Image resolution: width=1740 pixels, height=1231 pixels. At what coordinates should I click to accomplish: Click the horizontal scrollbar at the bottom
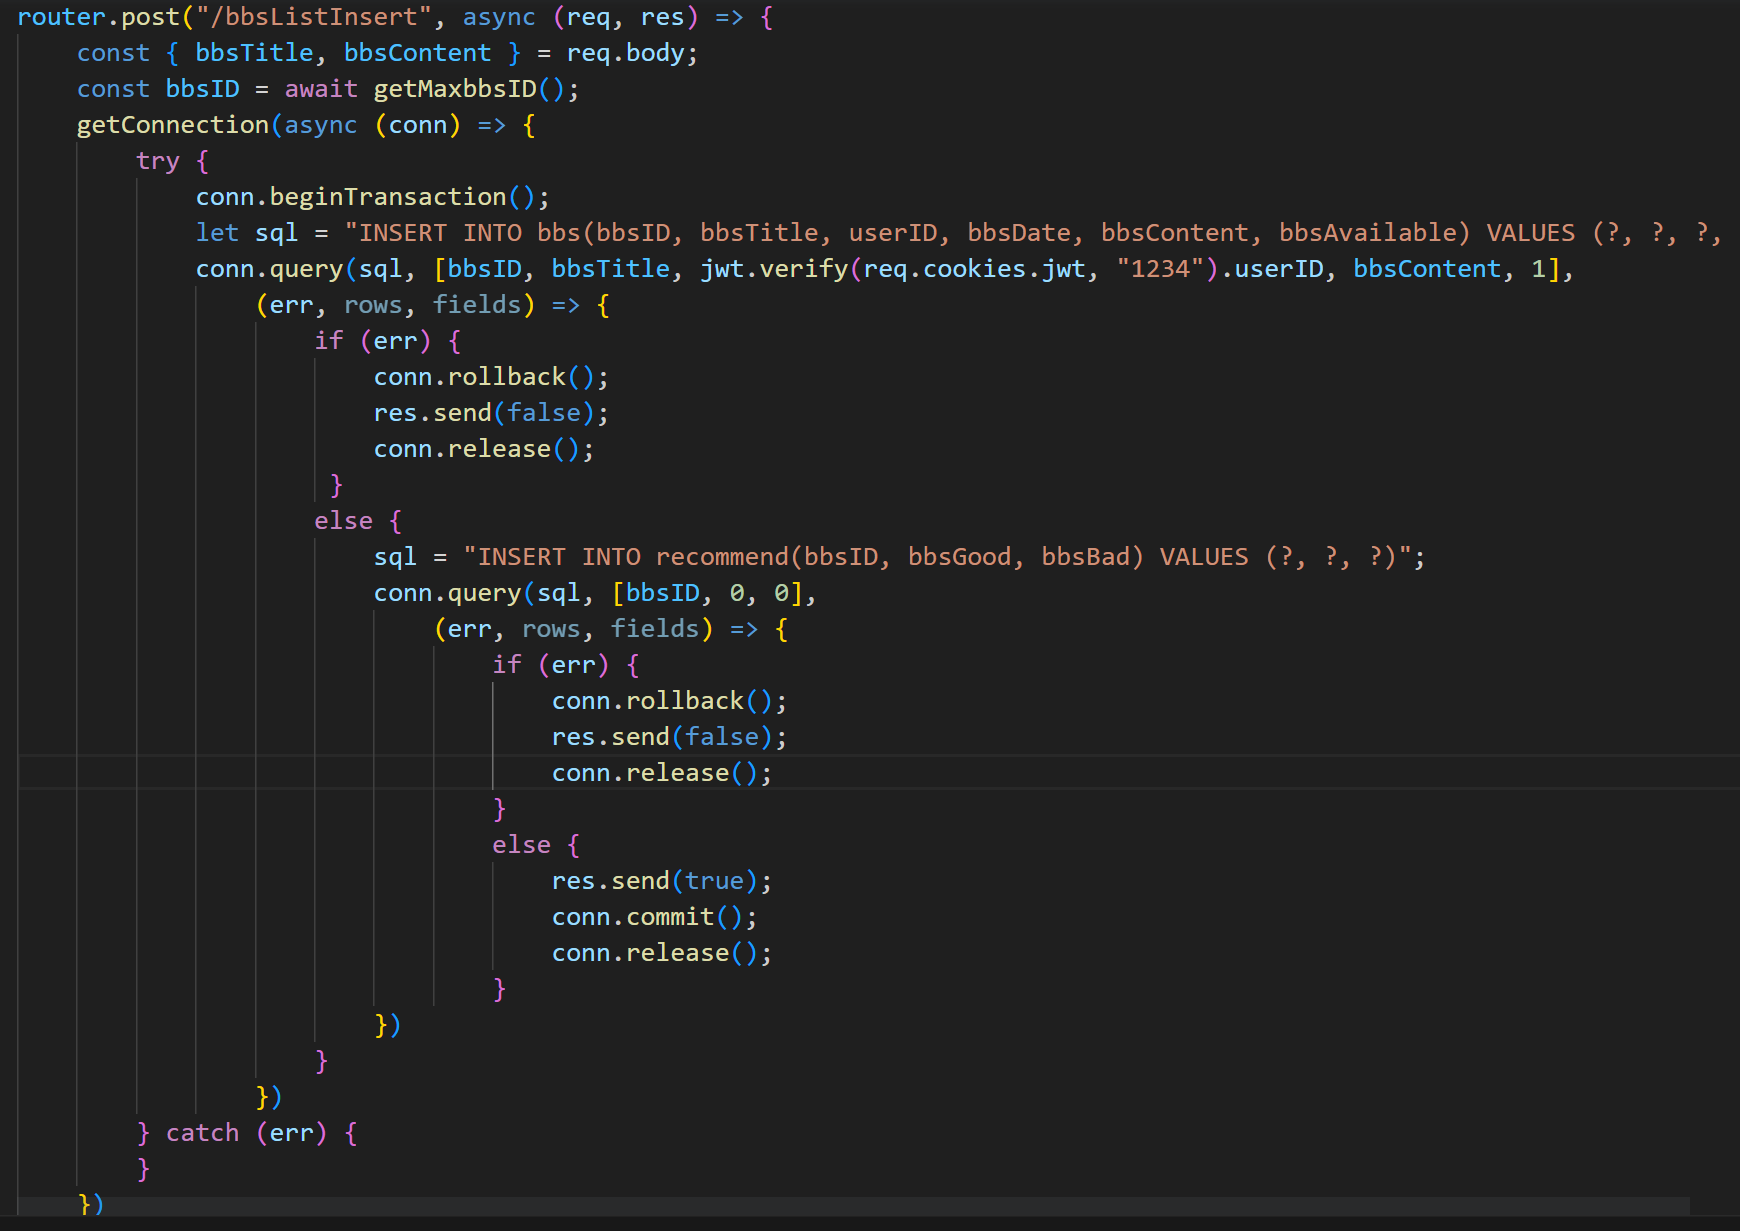point(854,1206)
